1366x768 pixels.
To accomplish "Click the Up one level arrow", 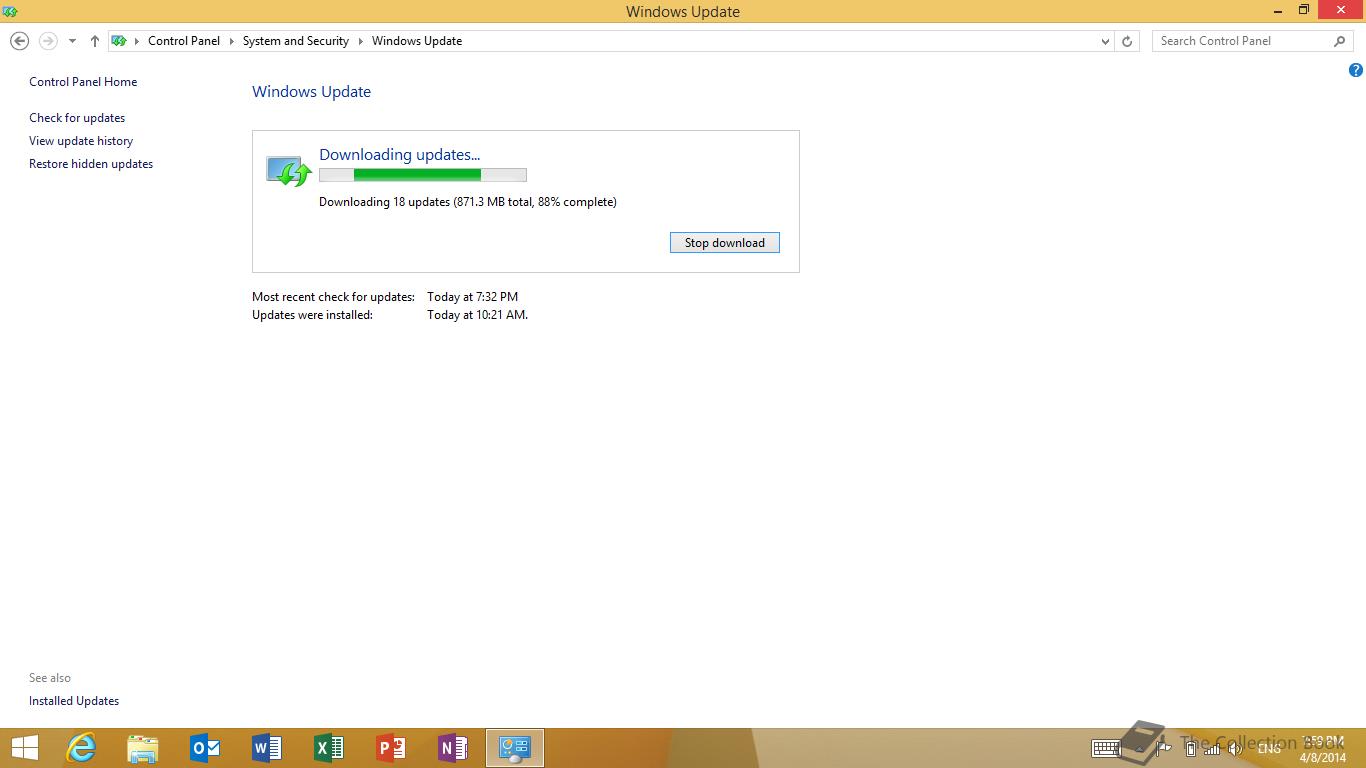I will pos(95,41).
